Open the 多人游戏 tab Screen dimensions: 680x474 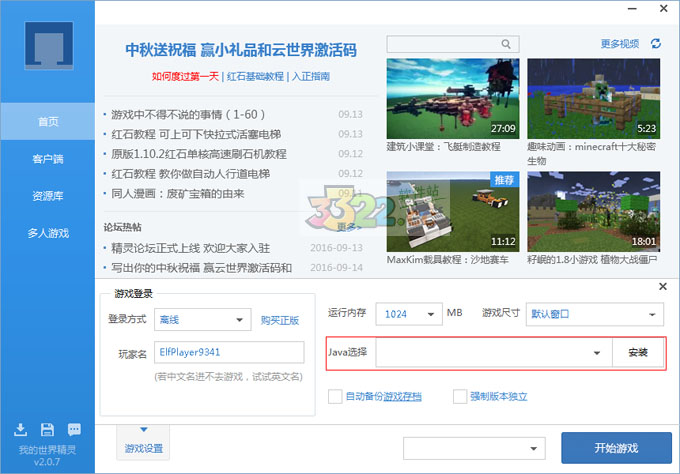pos(48,233)
